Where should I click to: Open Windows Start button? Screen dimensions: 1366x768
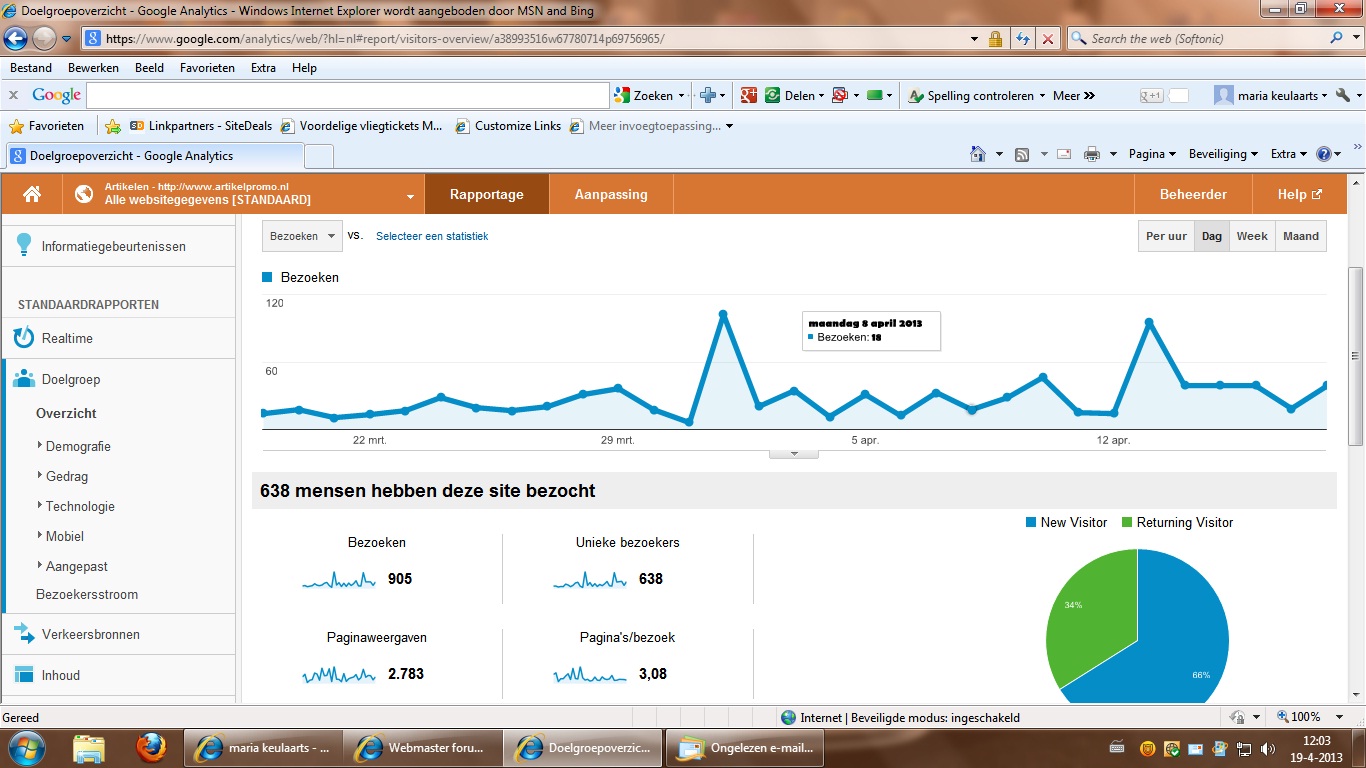(x=26, y=747)
